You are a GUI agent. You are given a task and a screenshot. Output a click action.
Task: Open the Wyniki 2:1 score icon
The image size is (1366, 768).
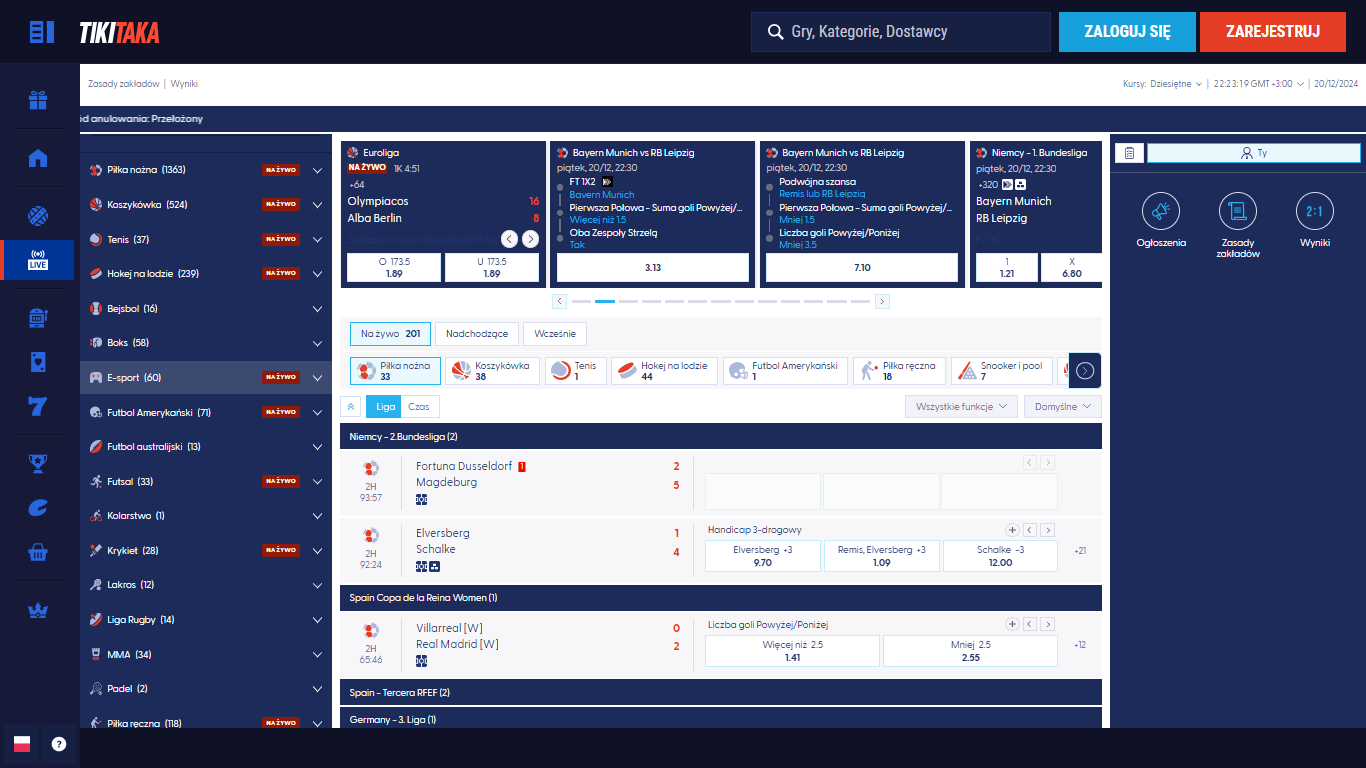point(1315,211)
